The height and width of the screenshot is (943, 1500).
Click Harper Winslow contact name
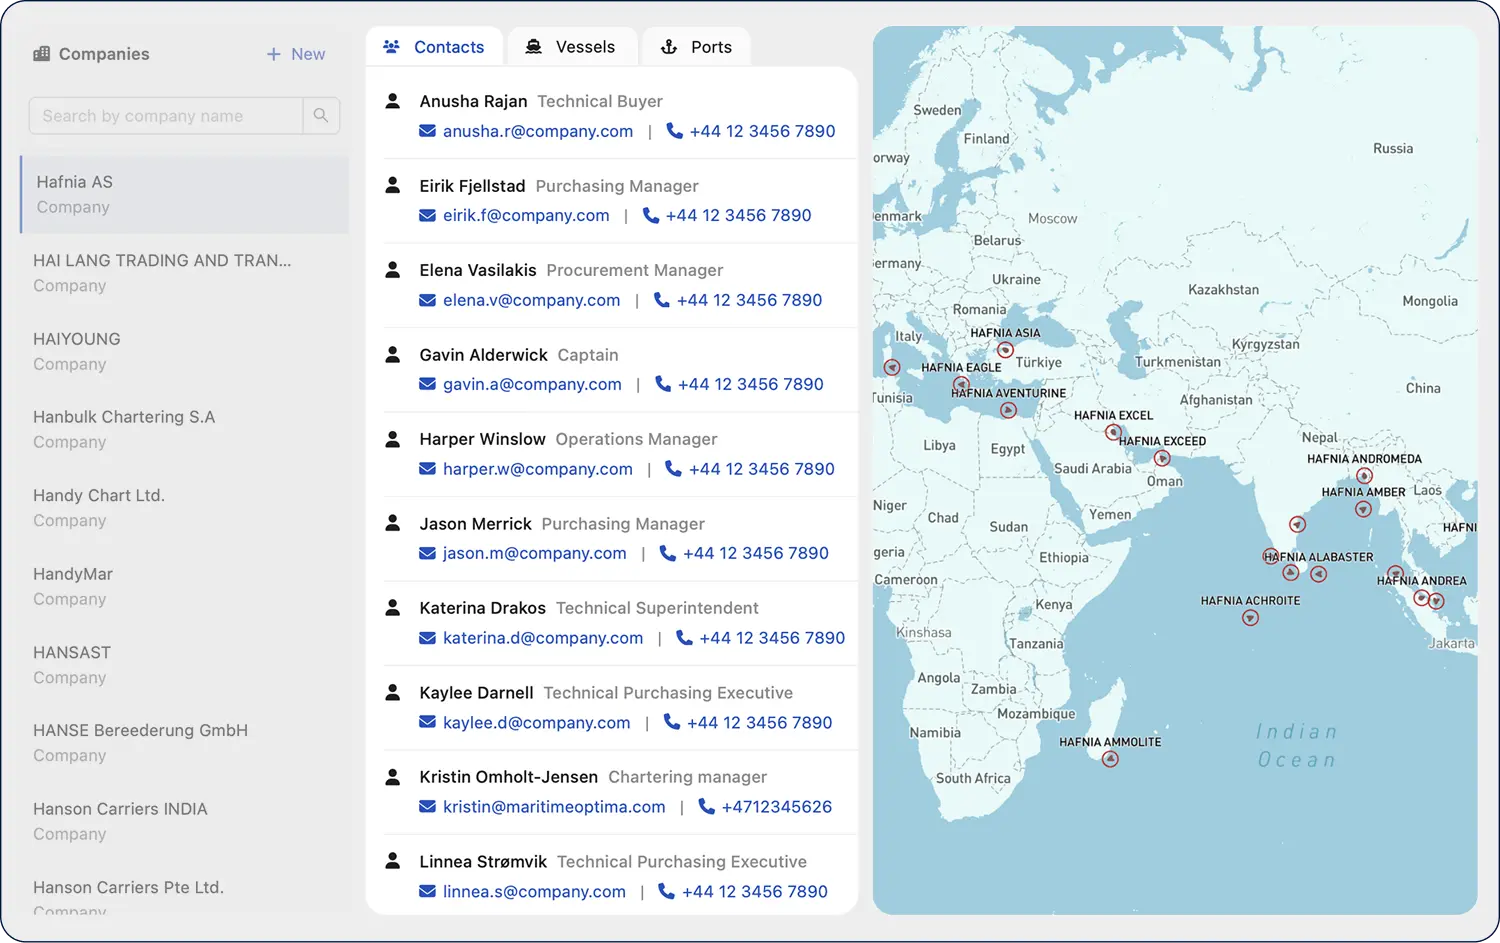point(483,439)
